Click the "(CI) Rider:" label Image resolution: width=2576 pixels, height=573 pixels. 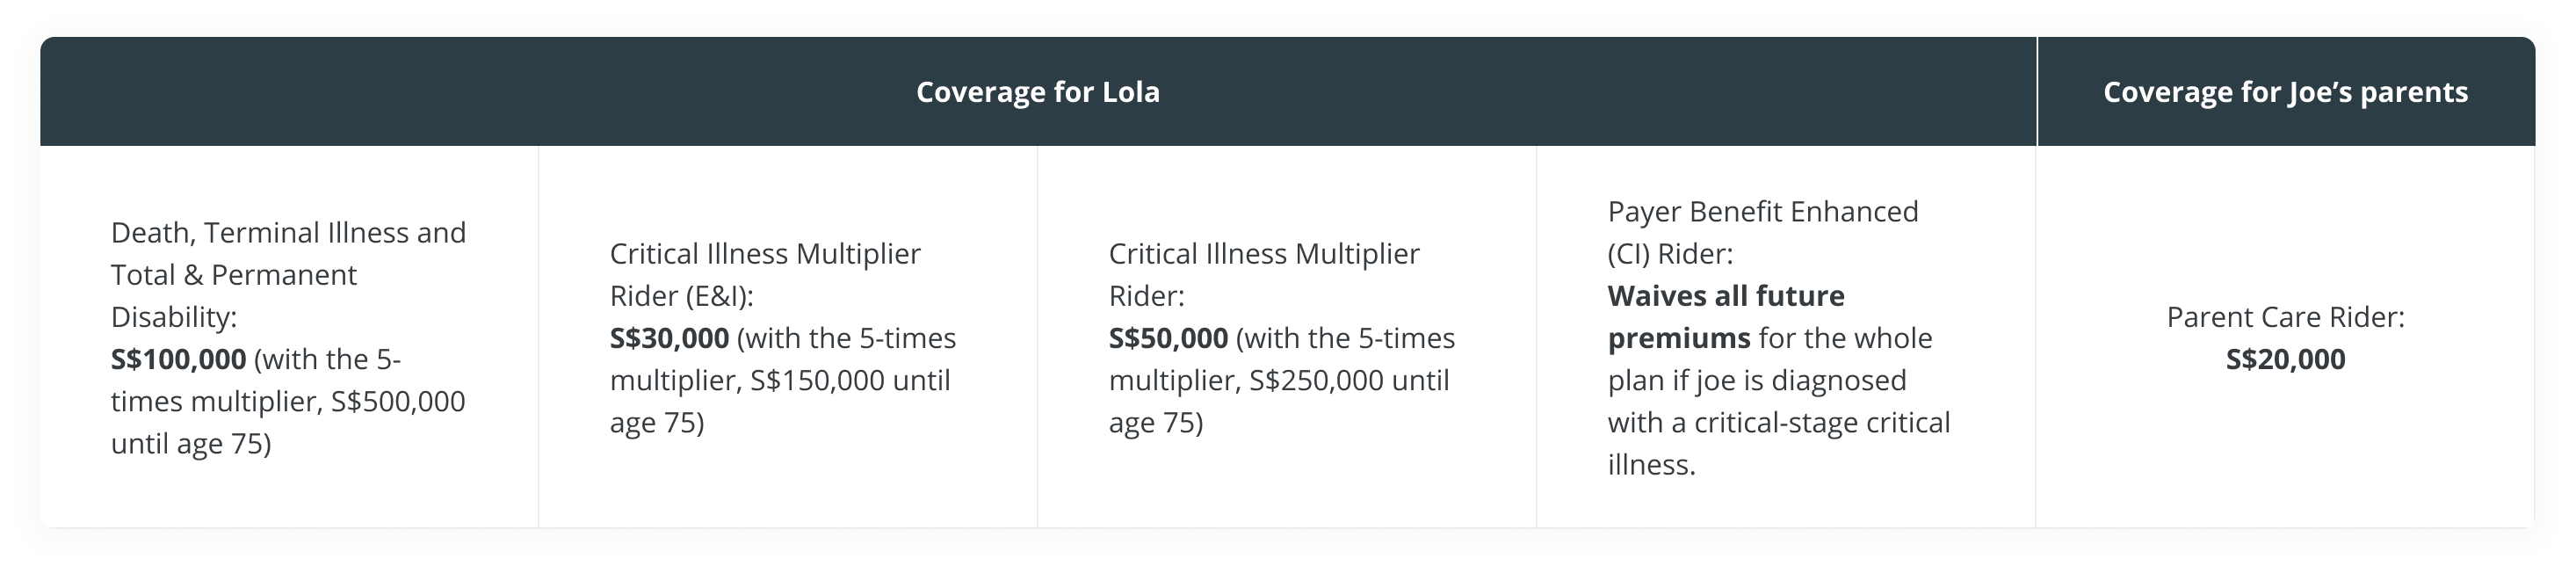pyautogui.click(x=1670, y=254)
